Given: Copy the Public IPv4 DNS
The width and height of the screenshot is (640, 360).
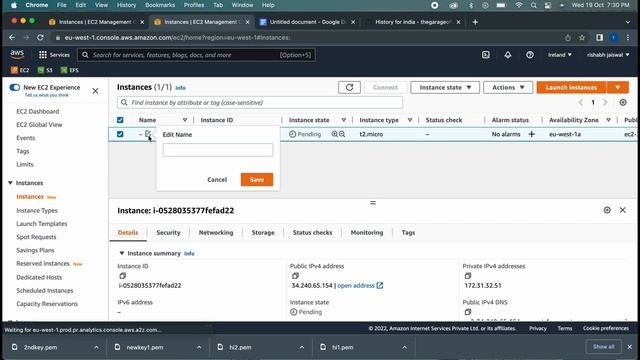Looking at the screenshot, I should point(468,312).
